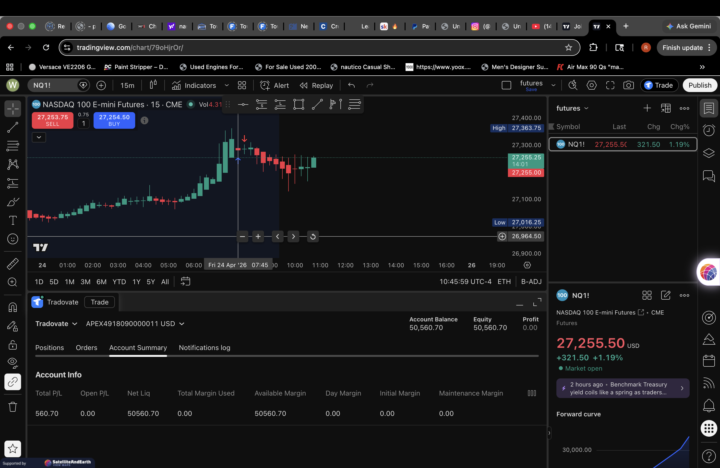This screenshot has height=468, width=720.
Task: Open the Fibonacci tools in left toolbar
Action: point(13,146)
